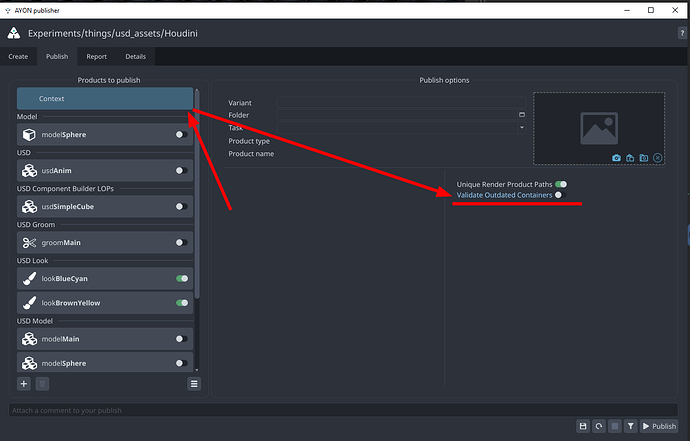
Task: Click the scroll down arrow of products list
Action: click(x=197, y=370)
